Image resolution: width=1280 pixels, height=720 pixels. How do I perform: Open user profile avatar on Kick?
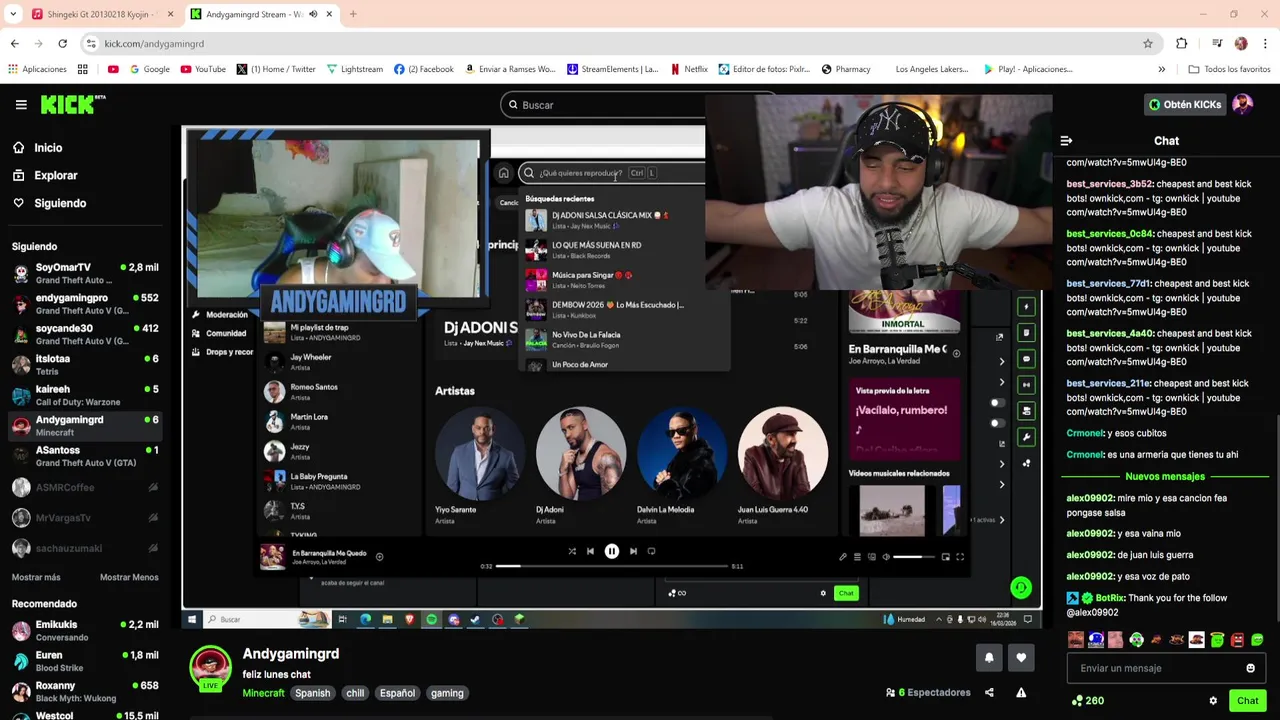tap(1242, 104)
